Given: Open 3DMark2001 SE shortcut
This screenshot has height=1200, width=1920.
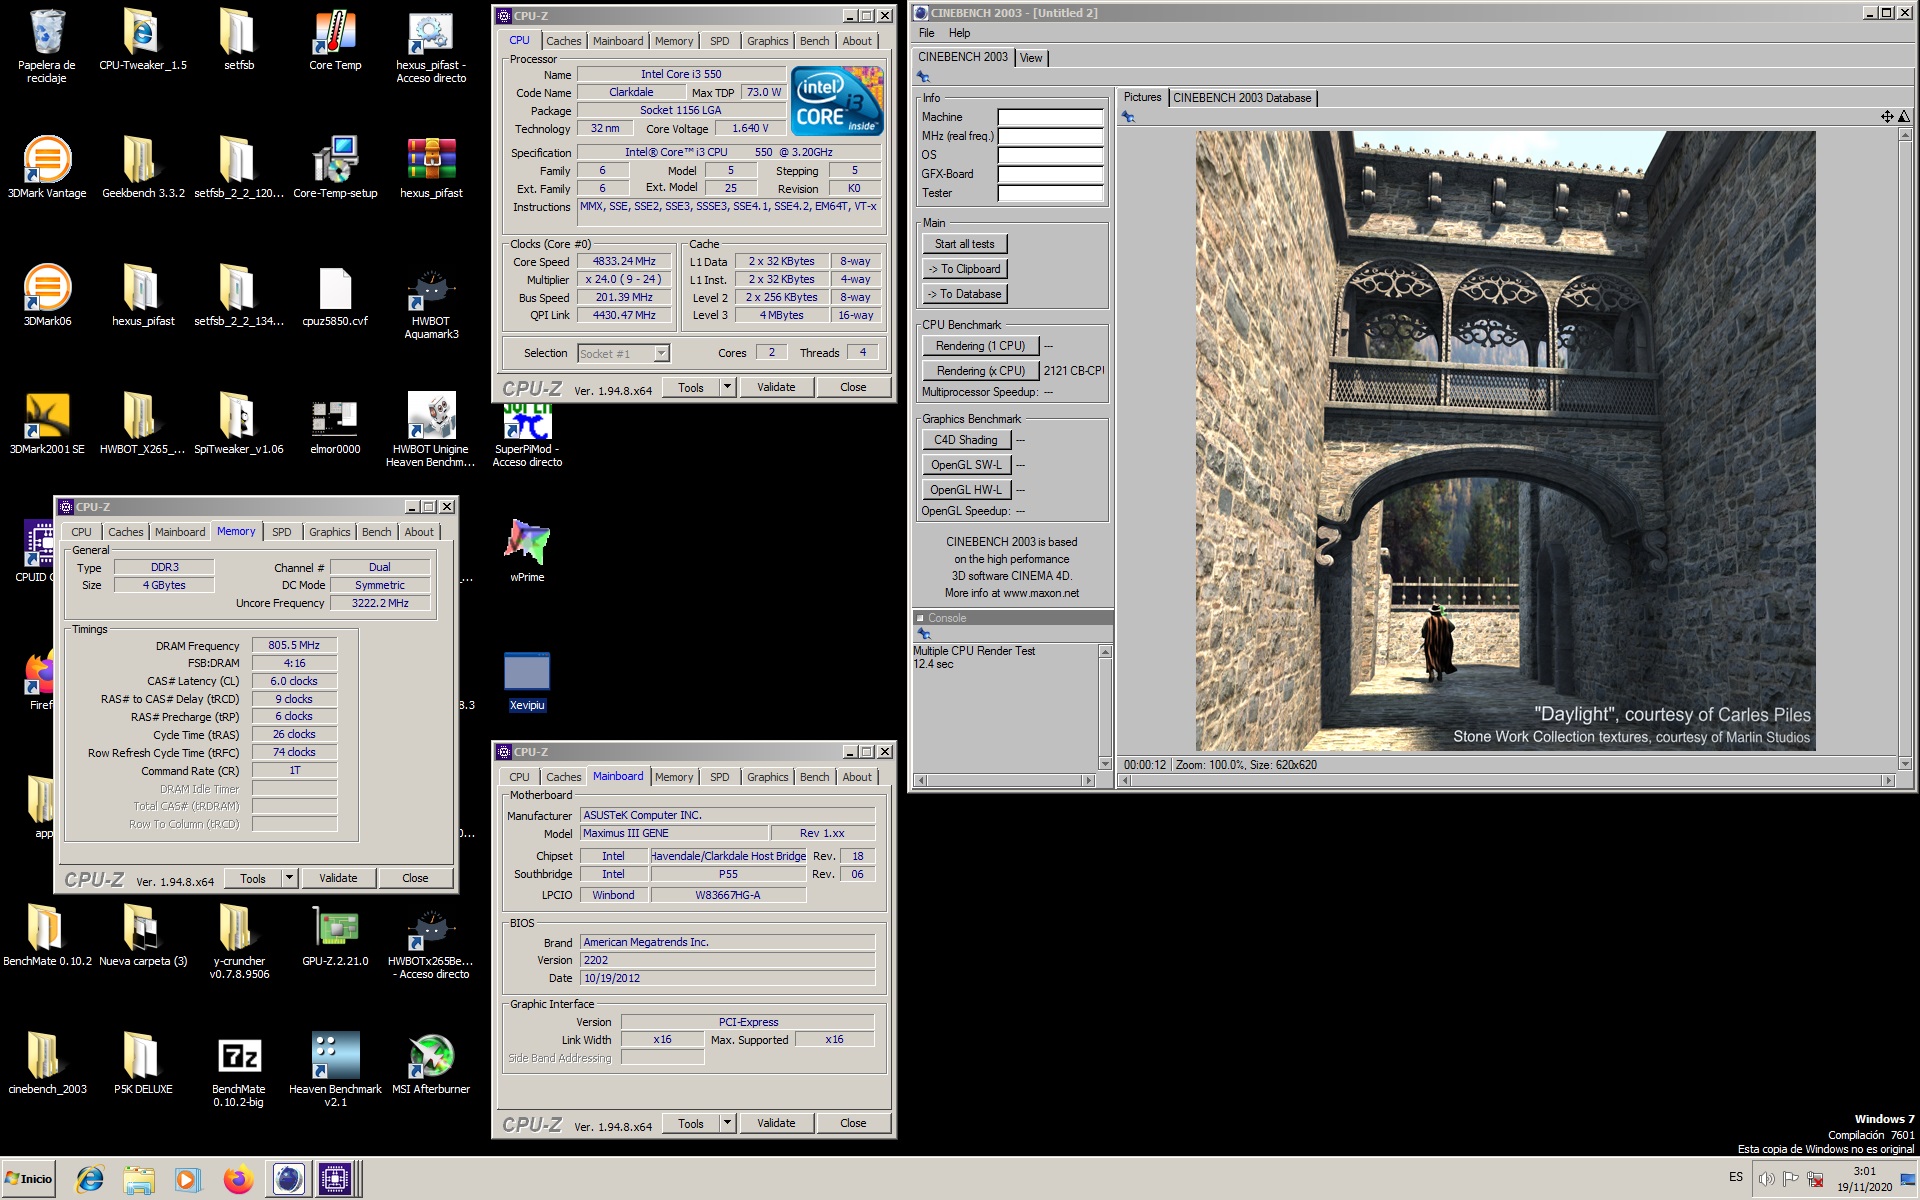Looking at the screenshot, I should coord(47,423).
